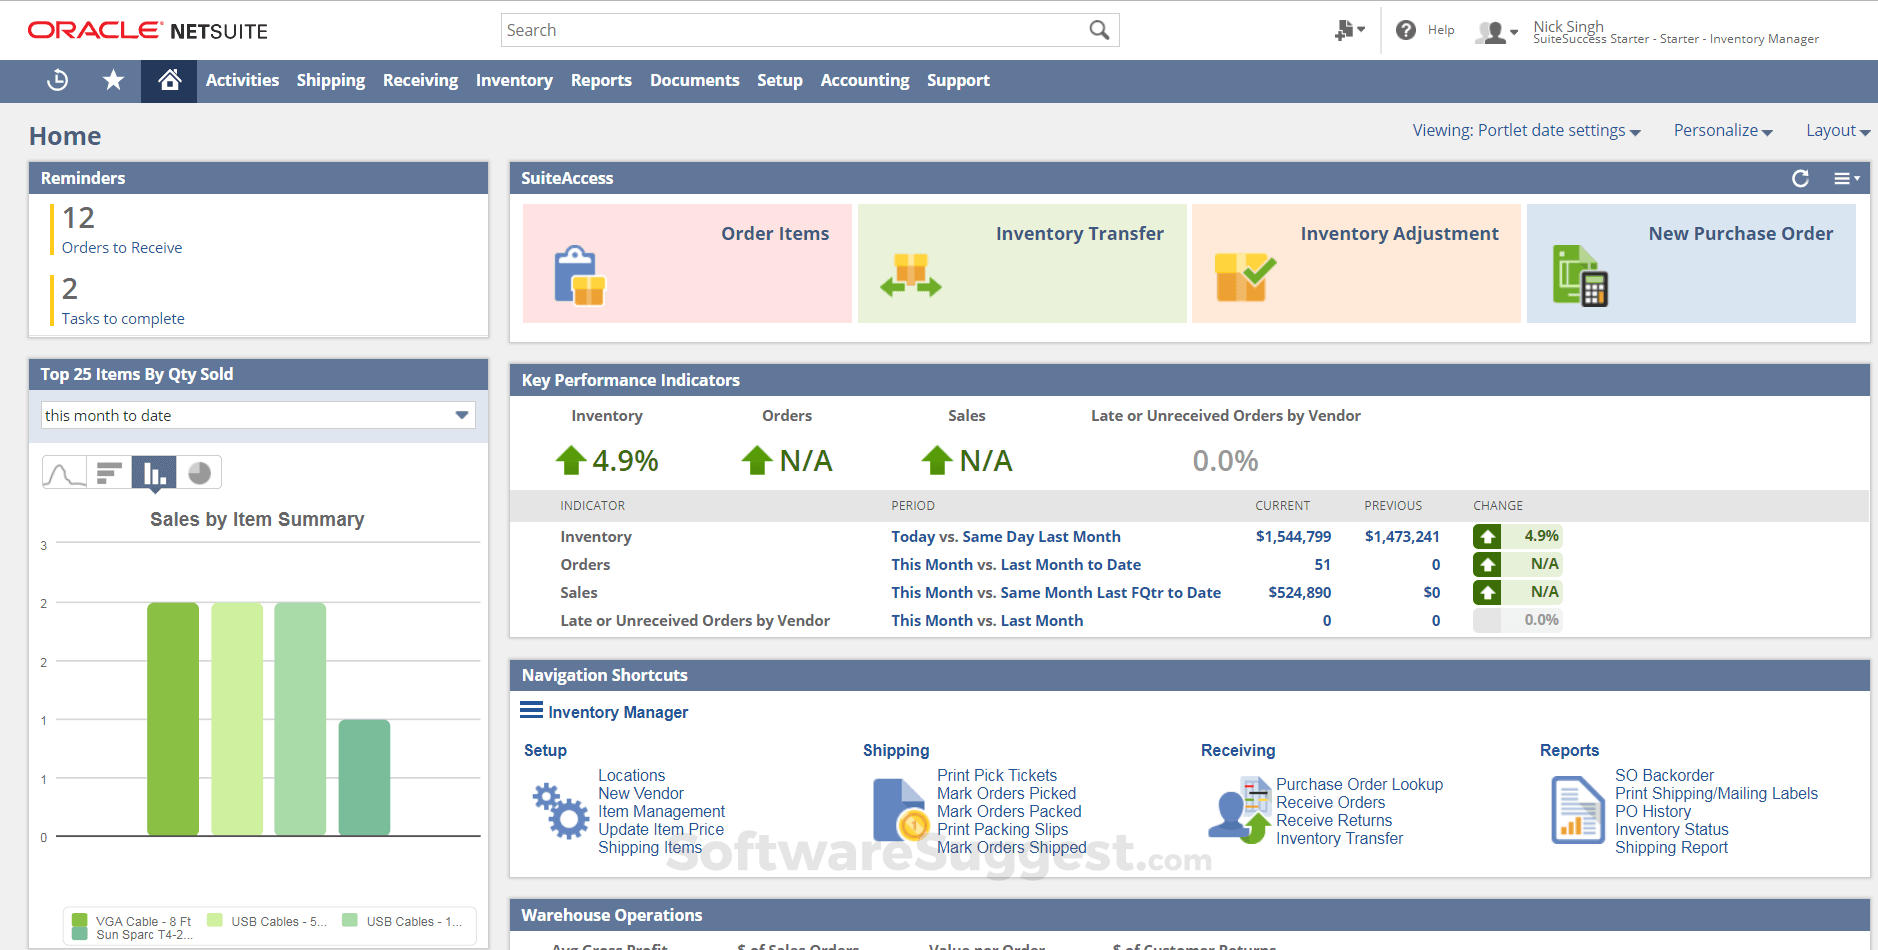Expand the Personalize dropdown
The height and width of the screenshot is (950, 1878).
point(1722,130)
